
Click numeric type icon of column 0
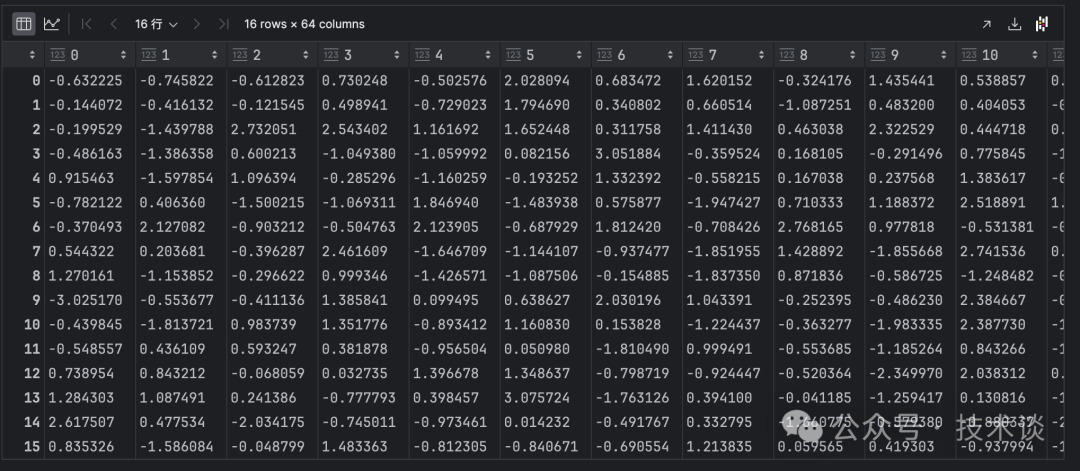click(58, 55)
